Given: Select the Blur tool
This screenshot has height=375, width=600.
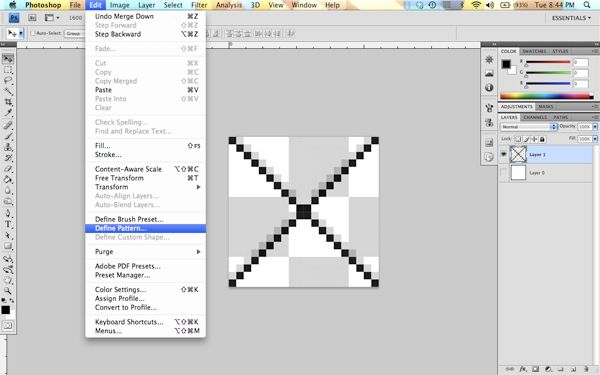Looking at the screenshot, I should (x=8, y=191).
